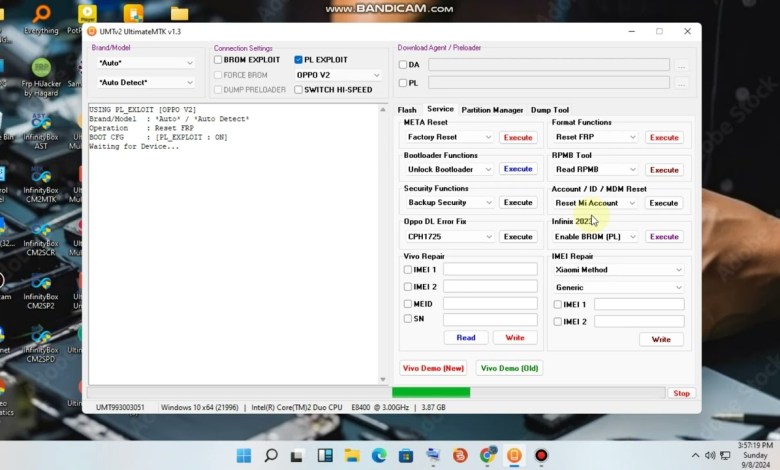Click the Vivo Repair SN input field
Viewport: 780px width, 470px height.
click(x=490, y=319)
